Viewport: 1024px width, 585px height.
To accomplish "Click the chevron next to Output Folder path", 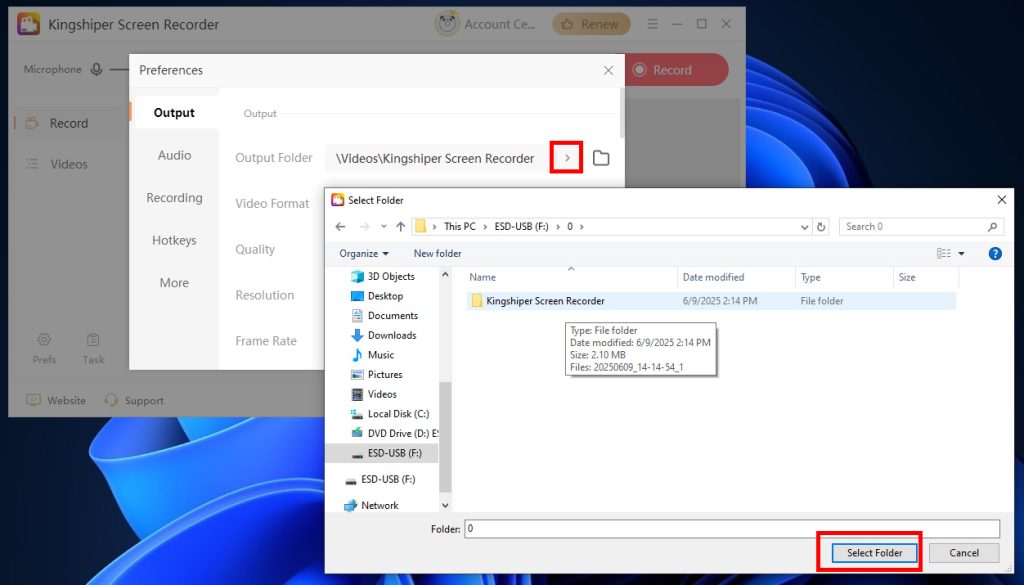I will (x=566, y=157).
